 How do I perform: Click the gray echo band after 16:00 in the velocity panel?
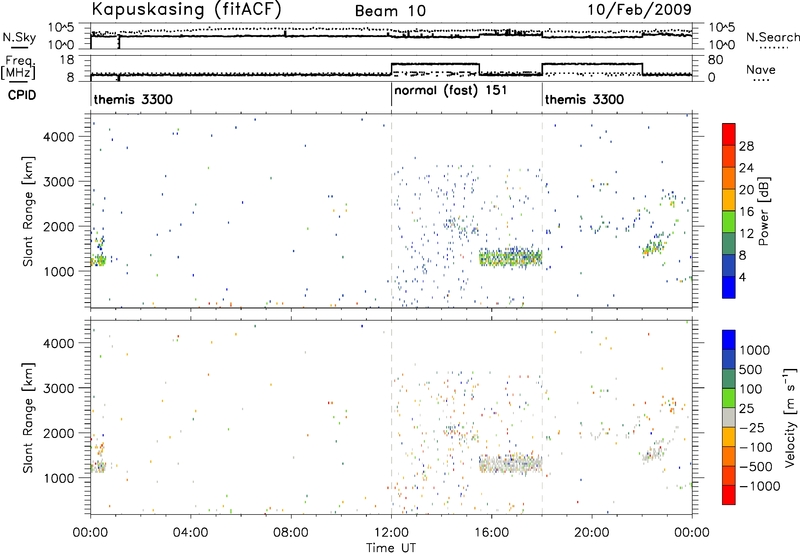[x=510, y=464]
